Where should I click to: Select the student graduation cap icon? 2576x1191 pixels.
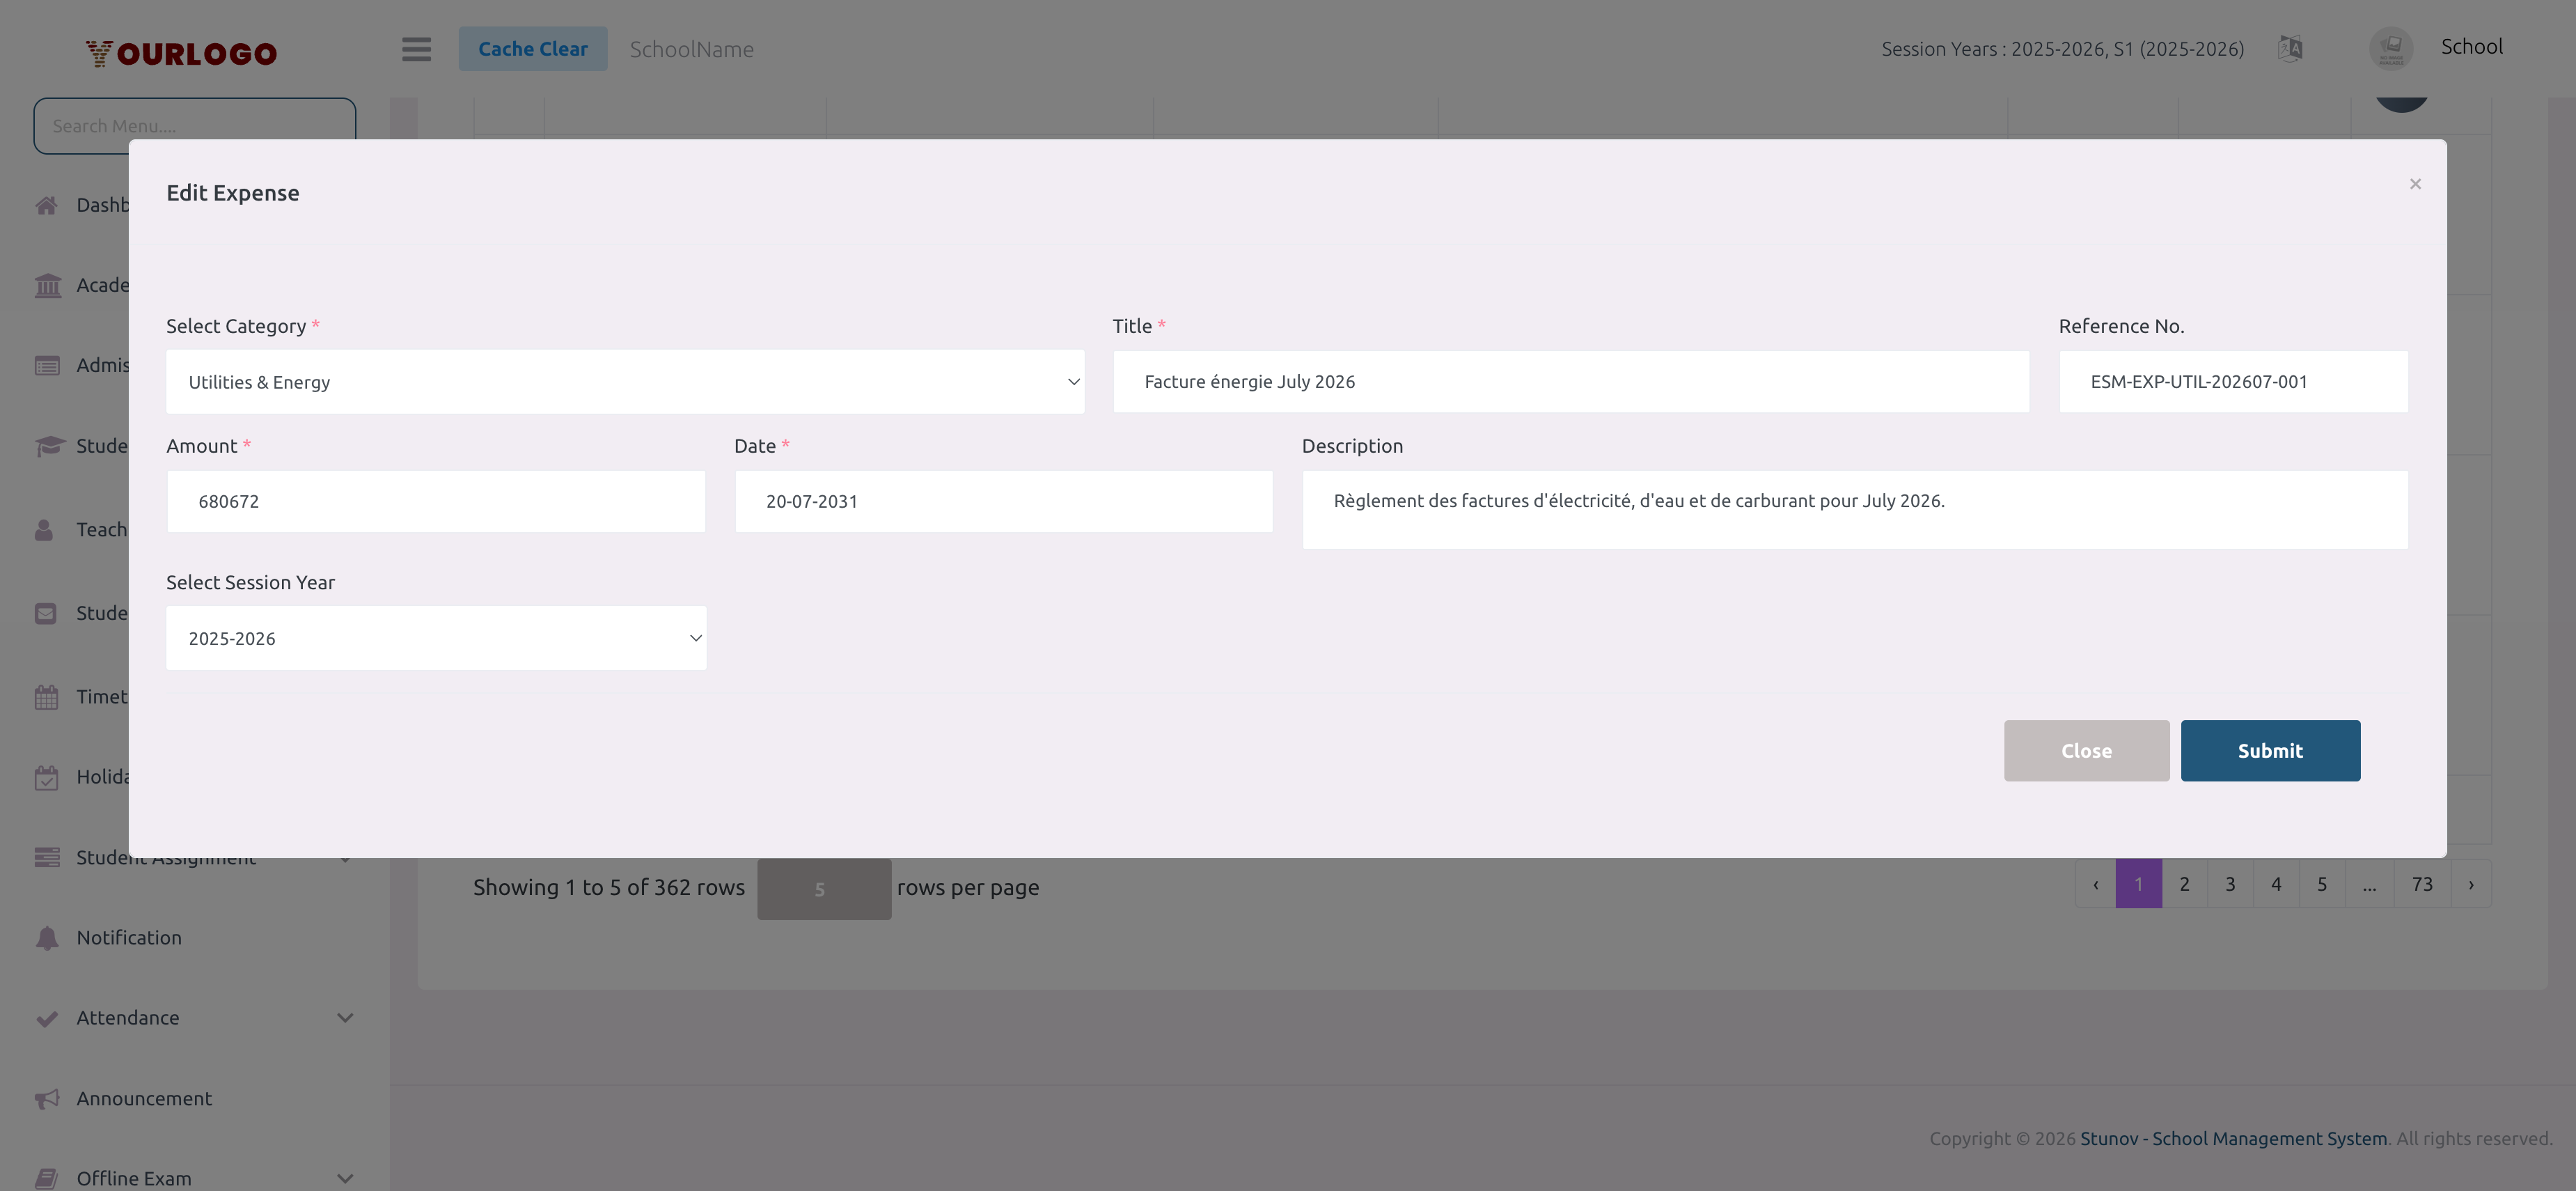pyautogui.click(x=47, y=446)
